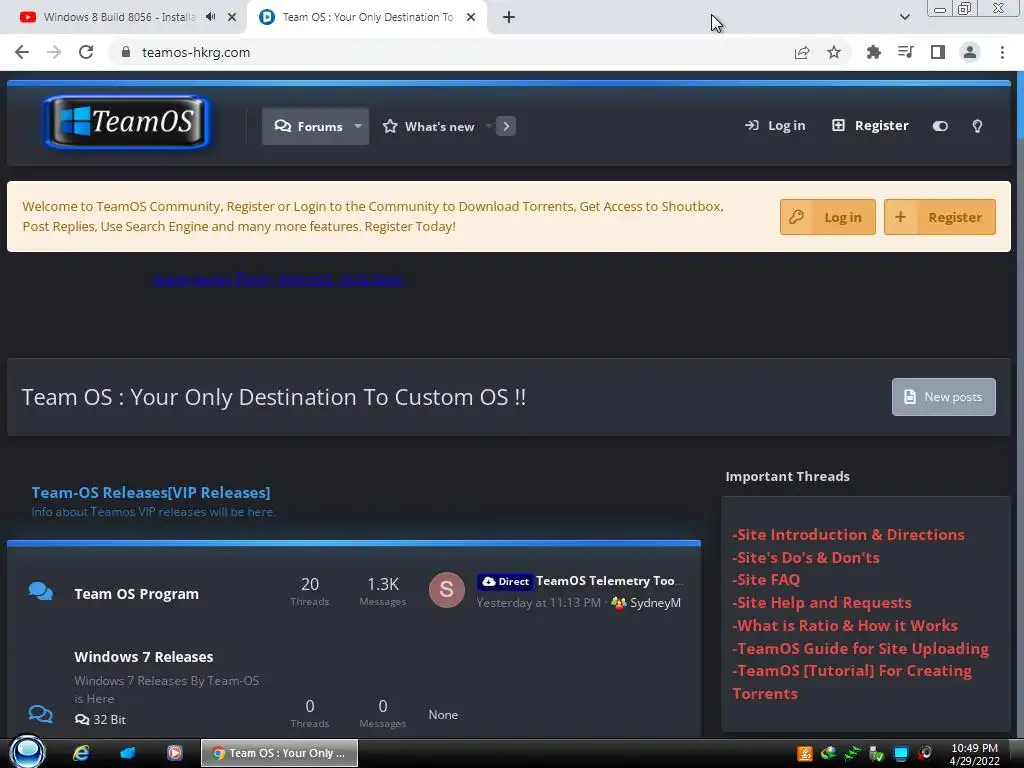Open the What's new nav item

pyautogui.click(x=428, y=126)
